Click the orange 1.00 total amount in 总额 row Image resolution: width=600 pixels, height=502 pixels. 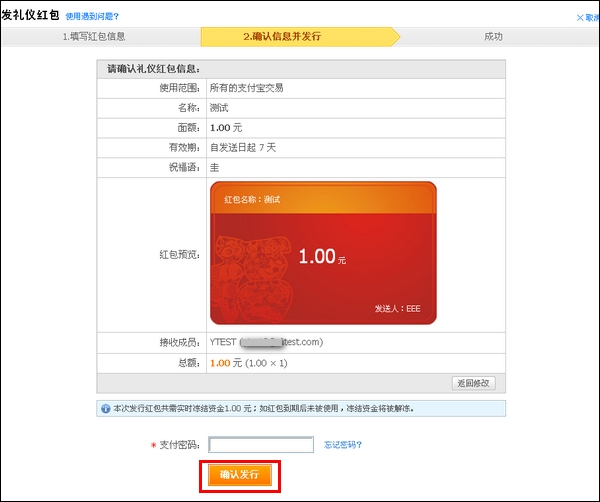point(220,363)
